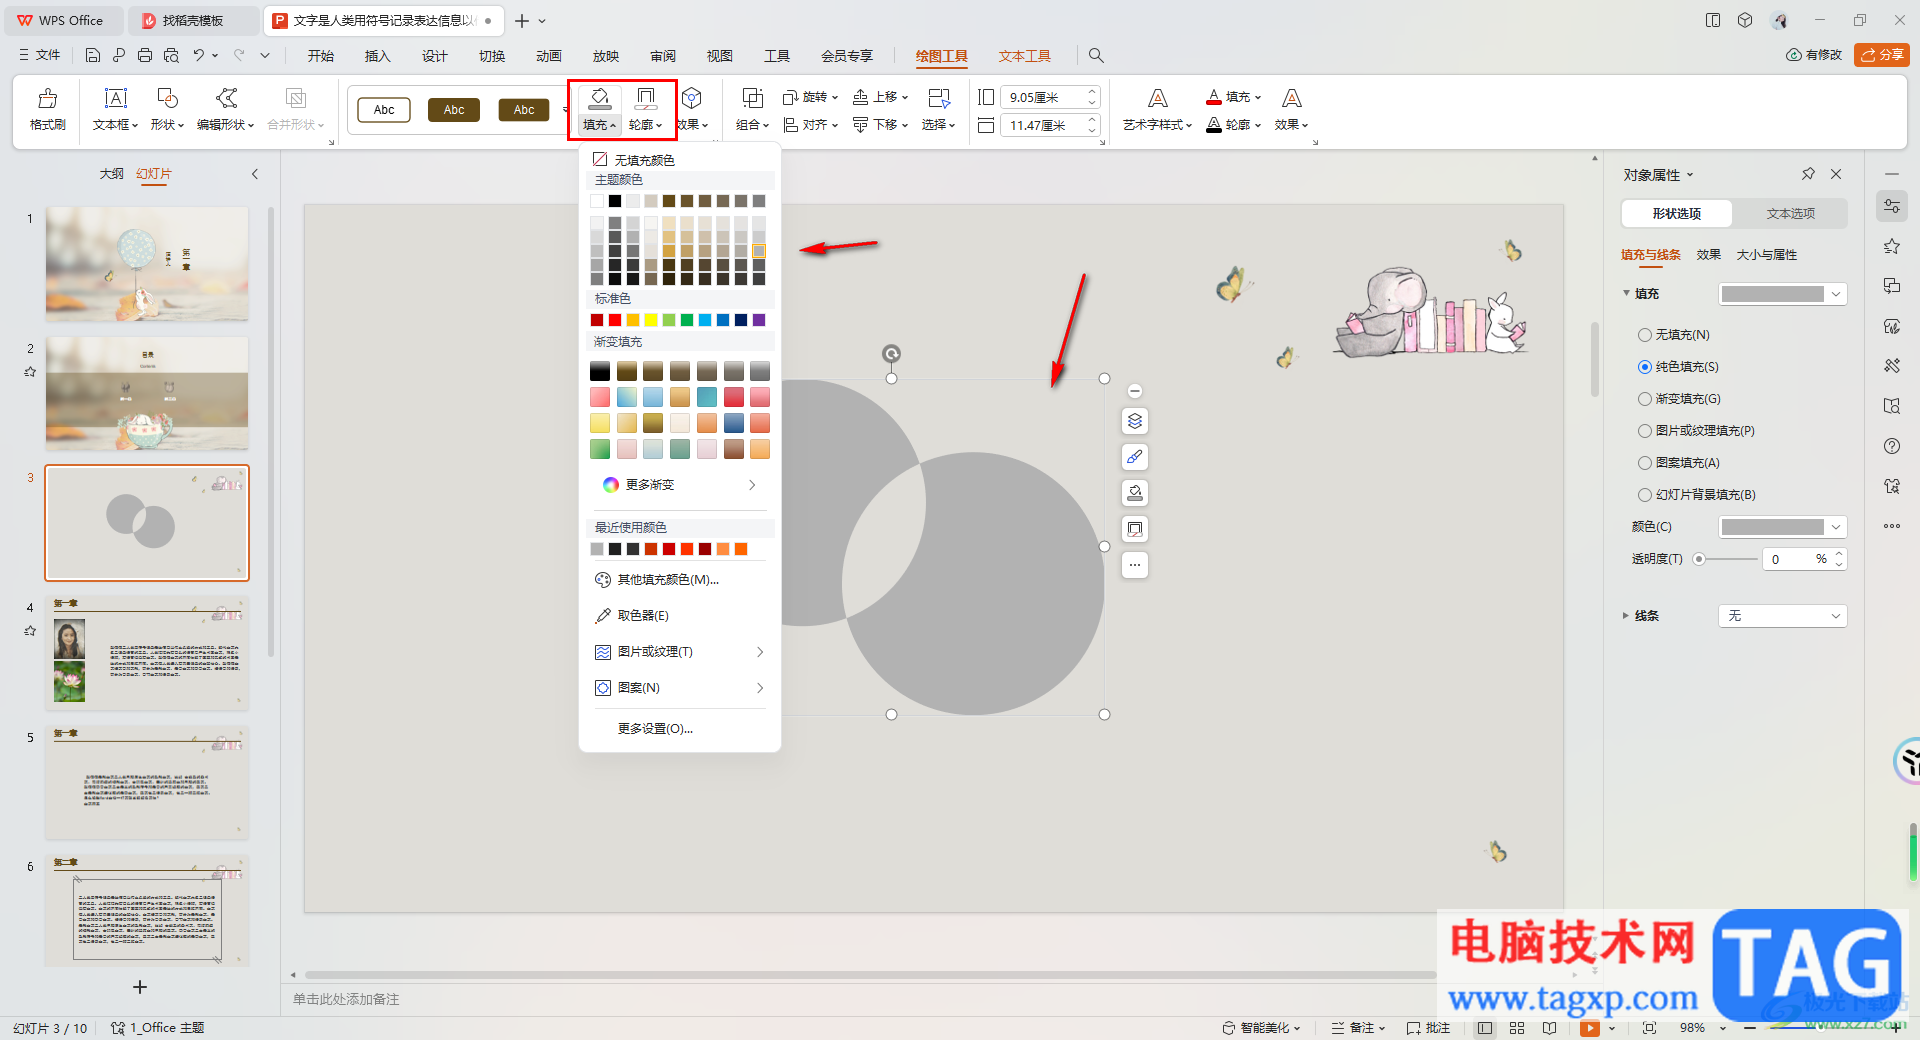This screenshot has height=1040, width=1920.
Task: Open the Design (设计) ribbon tab
Action: click(435, 56)
